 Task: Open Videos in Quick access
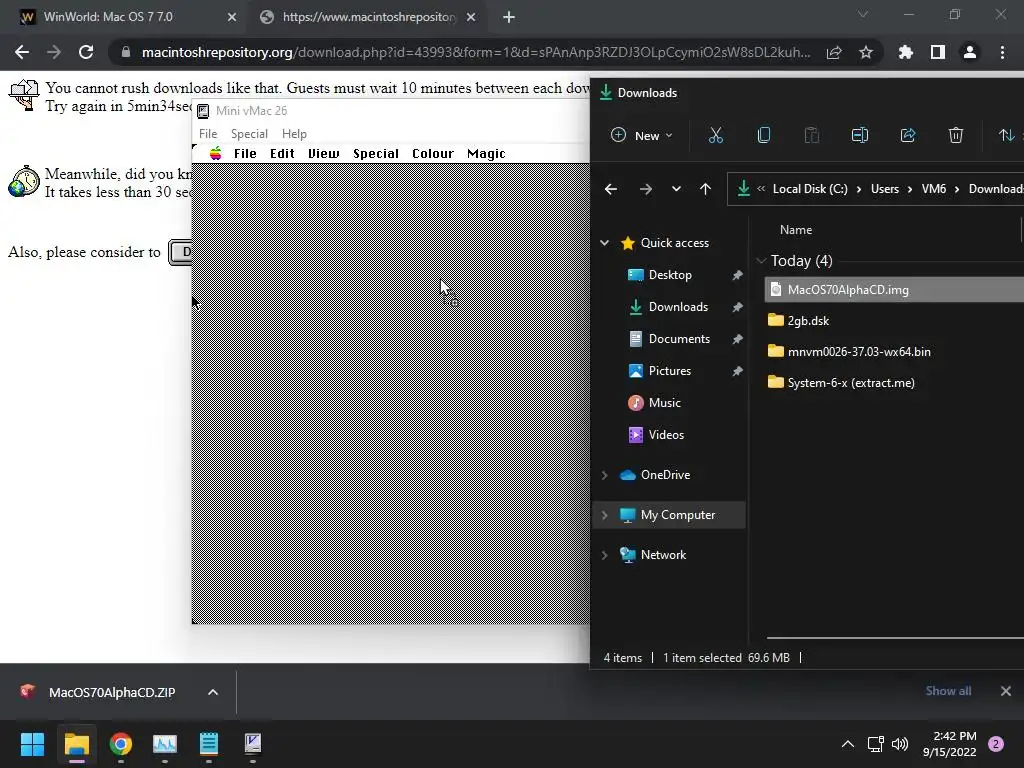click(665, 435)
